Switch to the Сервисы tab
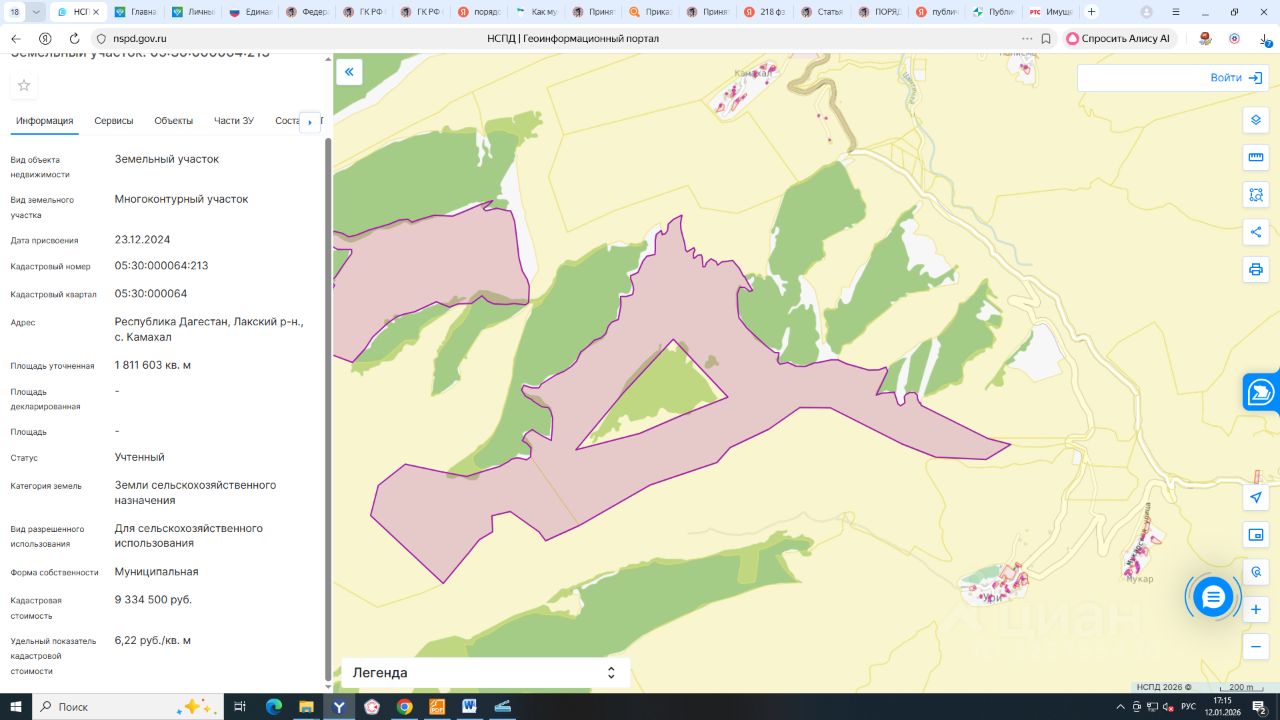Viewport: 1280px width, 720px height. (x=114, y=121)
